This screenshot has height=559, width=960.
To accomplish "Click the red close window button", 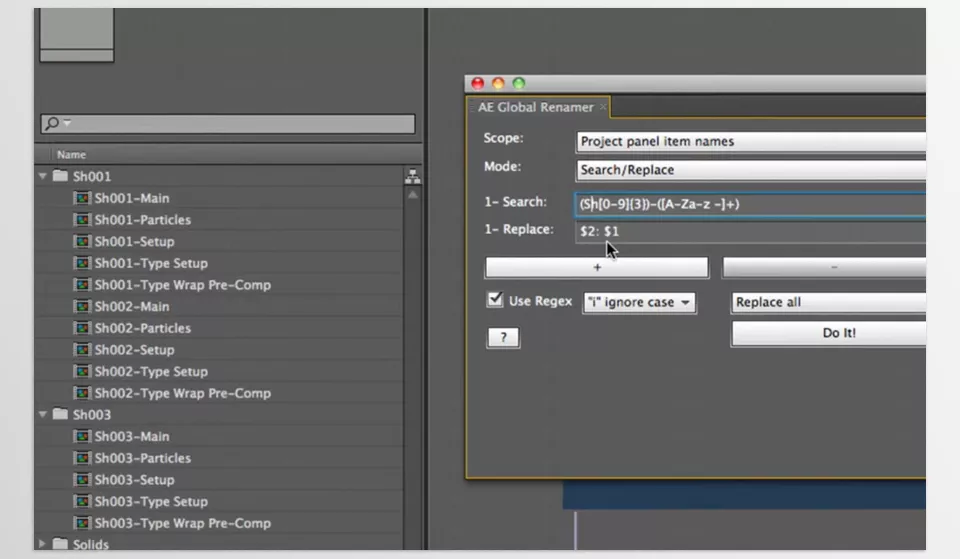I will (x=478, y=83).
